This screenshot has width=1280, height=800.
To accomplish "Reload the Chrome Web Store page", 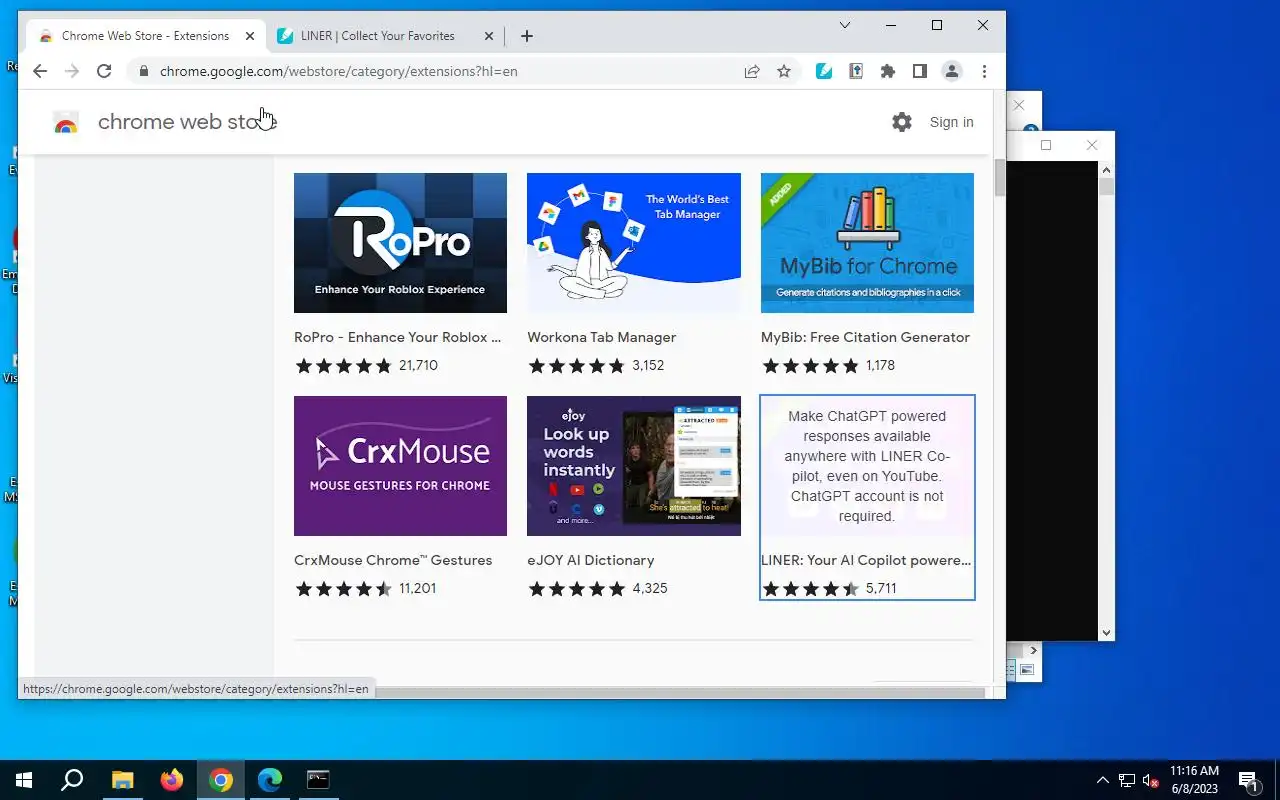I will click(104, 71).
